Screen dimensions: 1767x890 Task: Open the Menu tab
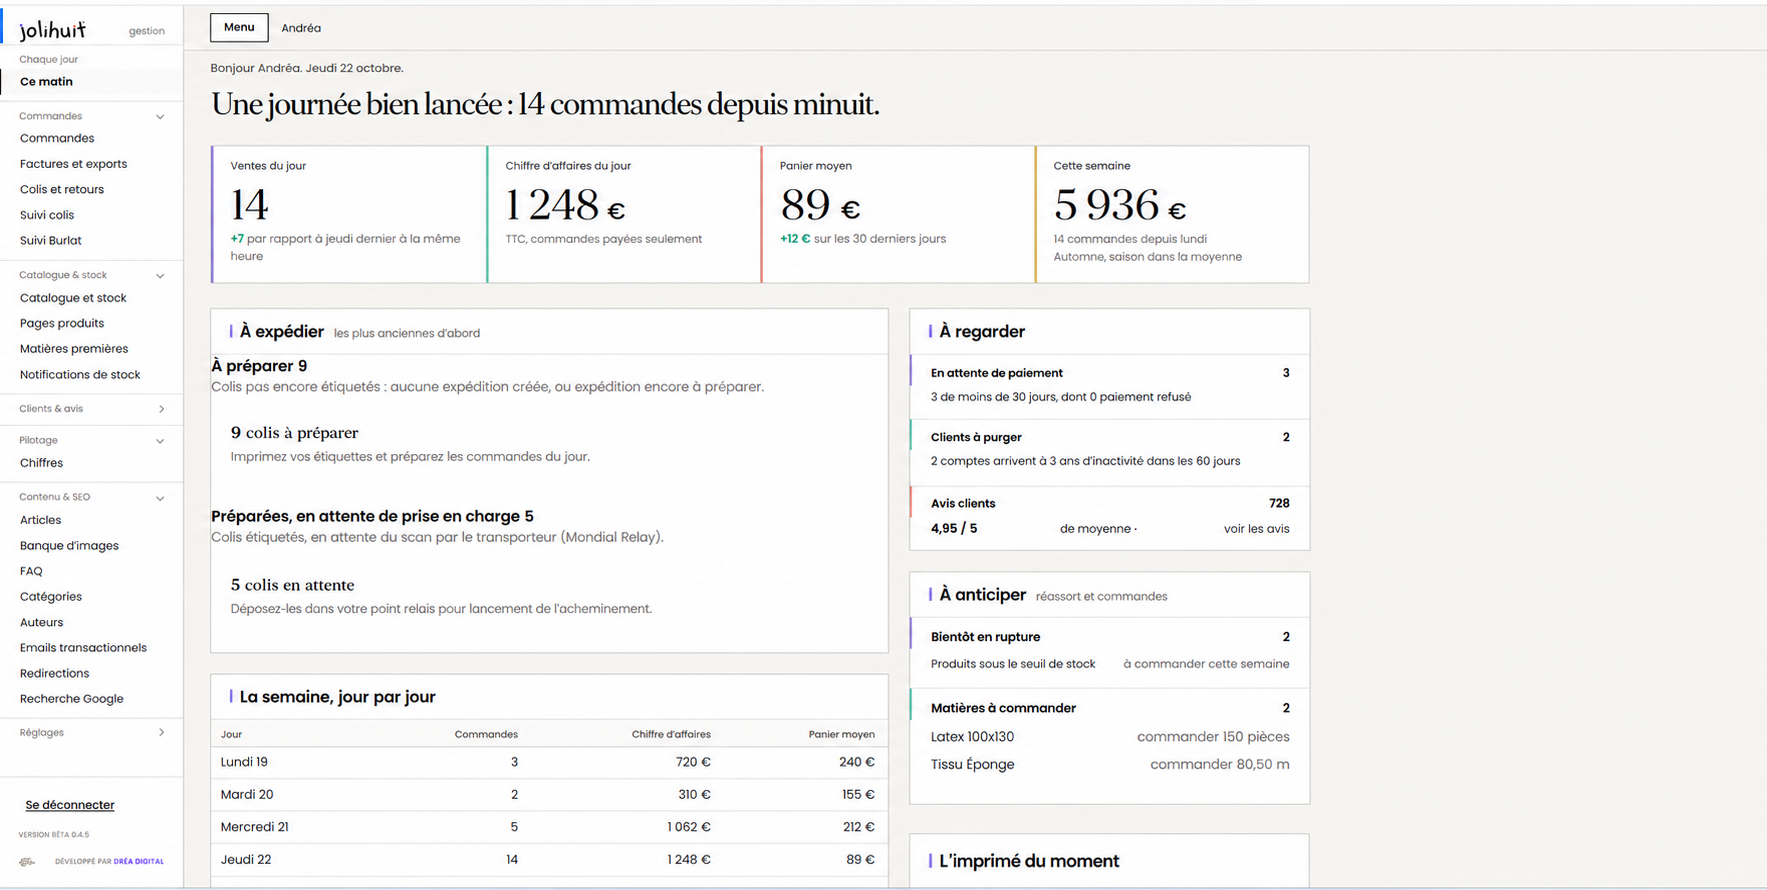tap(239, 28)
